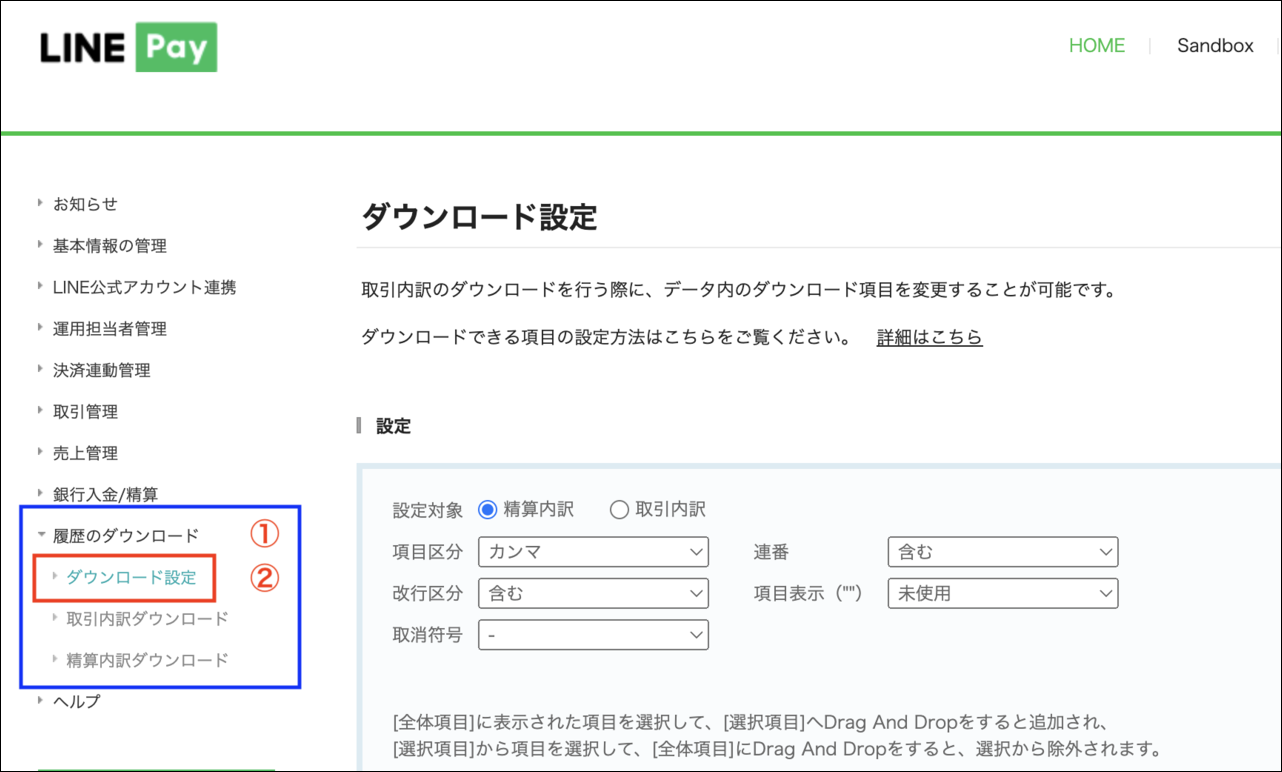
Task: Follow the 詳細はこちら link
Action: tap(930, 338)
